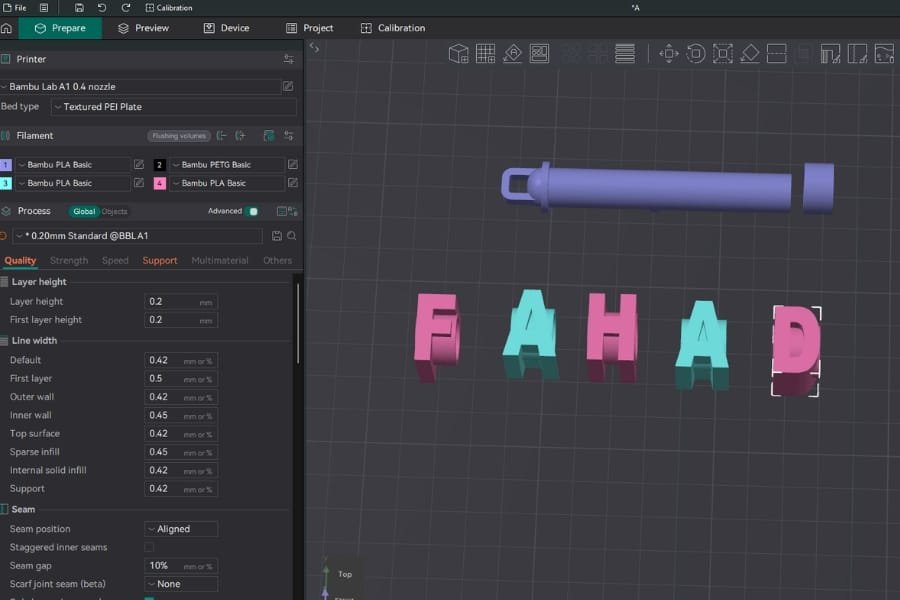Toggle the Advanced settings switch
This screenshot has height=600, width=900.
[252, 211]
